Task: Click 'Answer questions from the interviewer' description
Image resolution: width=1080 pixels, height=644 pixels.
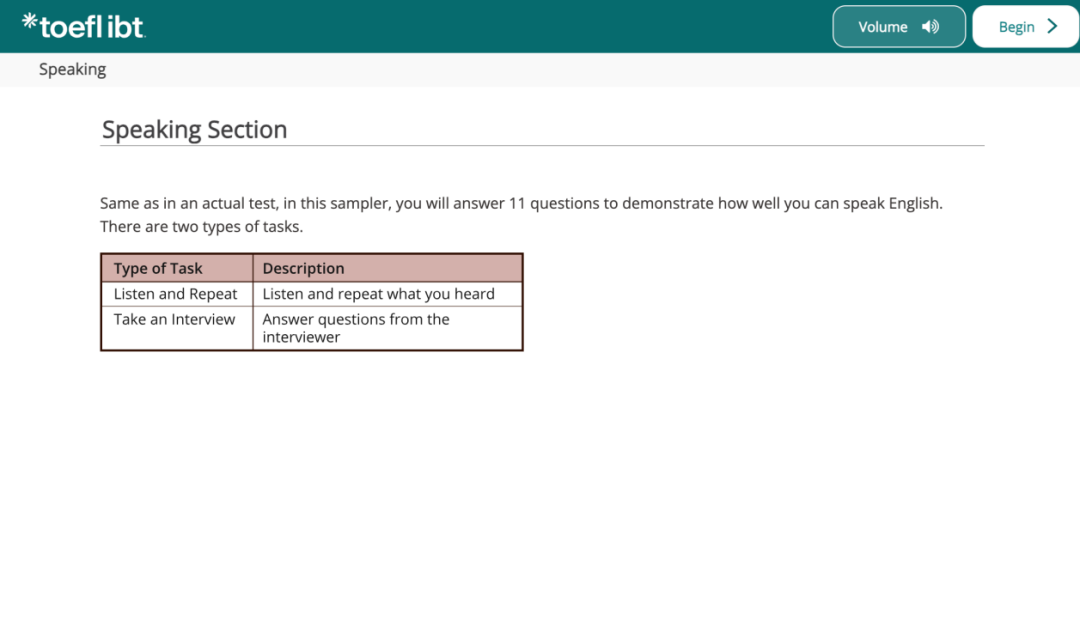Action: click(x=355, y=328)
